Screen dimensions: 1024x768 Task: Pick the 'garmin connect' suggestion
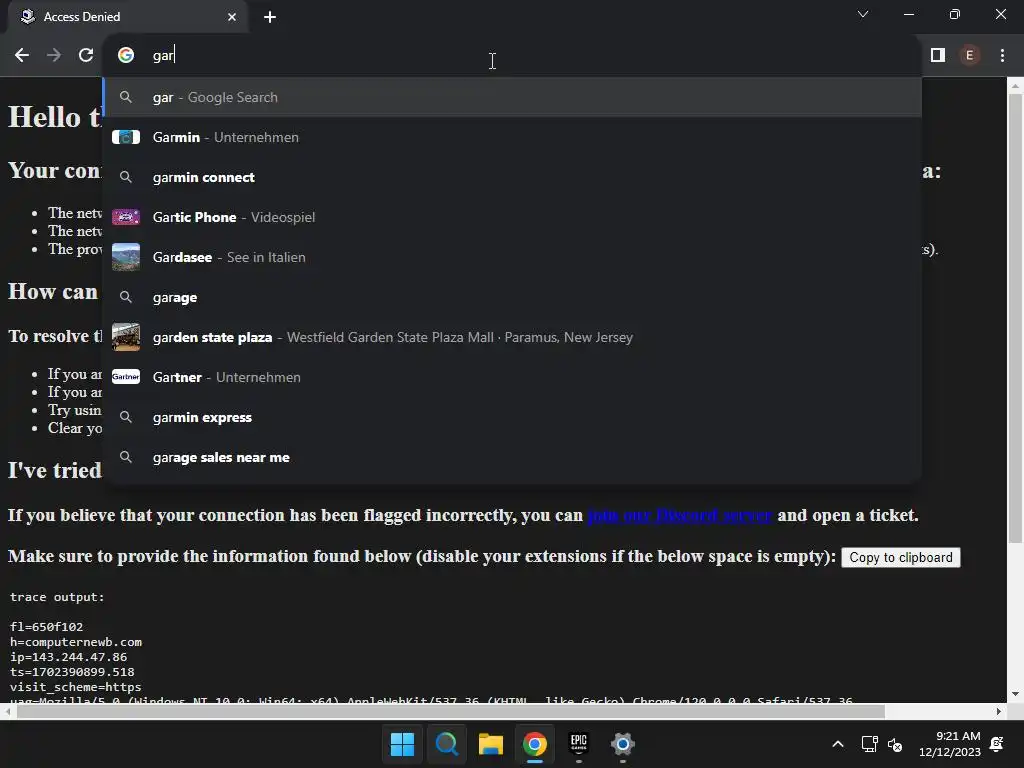pos(513,177)
